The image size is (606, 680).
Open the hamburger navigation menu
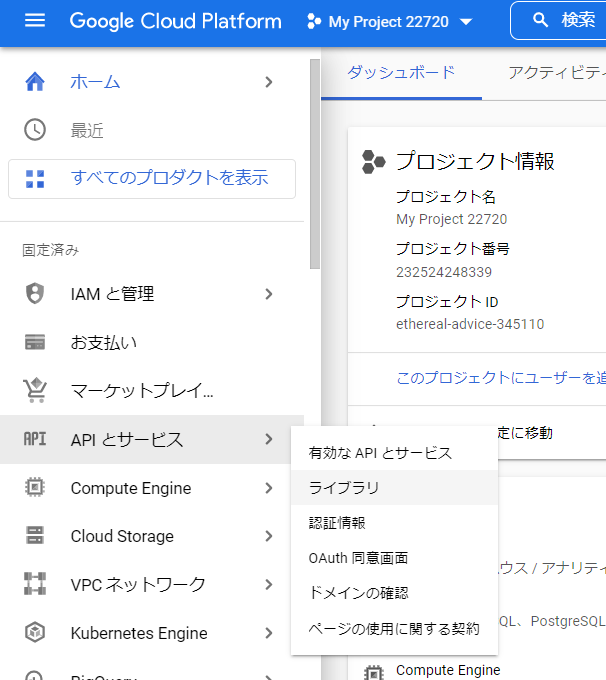[35, 20]
